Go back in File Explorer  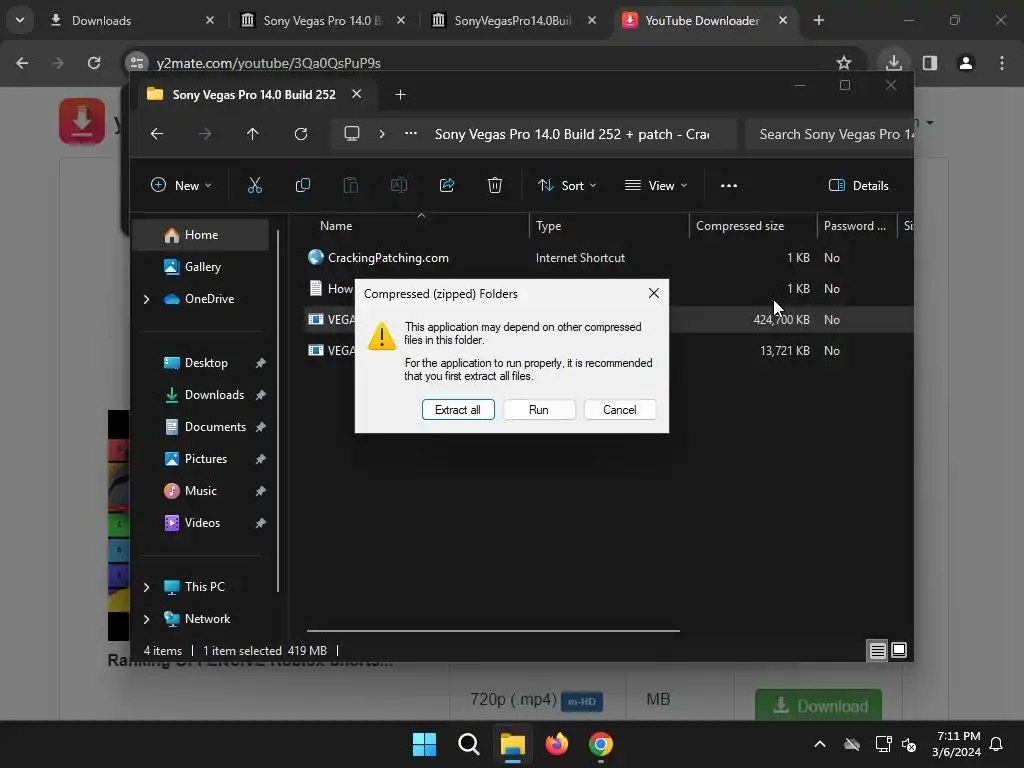pyautogui.click(x=157, y=134)
